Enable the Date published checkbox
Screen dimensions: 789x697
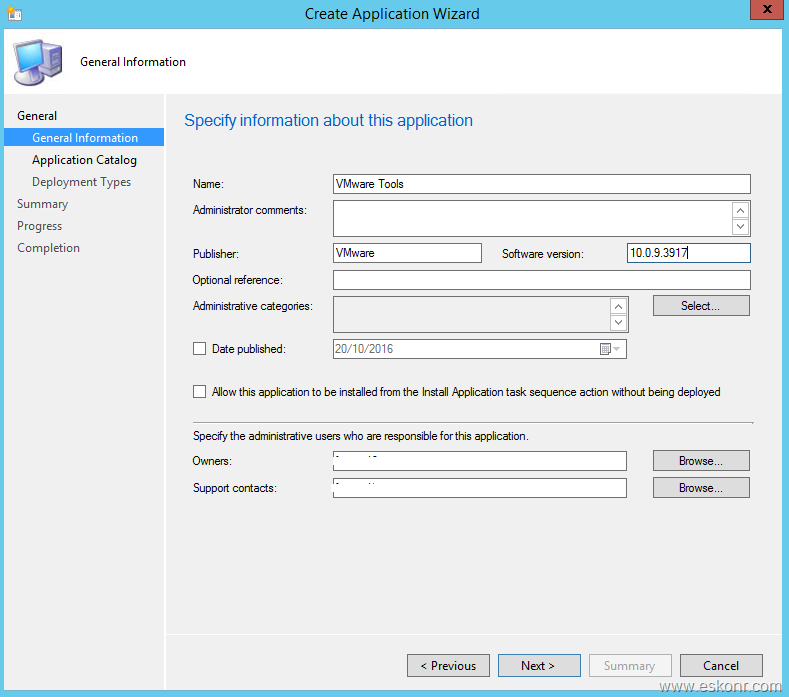pyautogui.click(x=199, y=349)
